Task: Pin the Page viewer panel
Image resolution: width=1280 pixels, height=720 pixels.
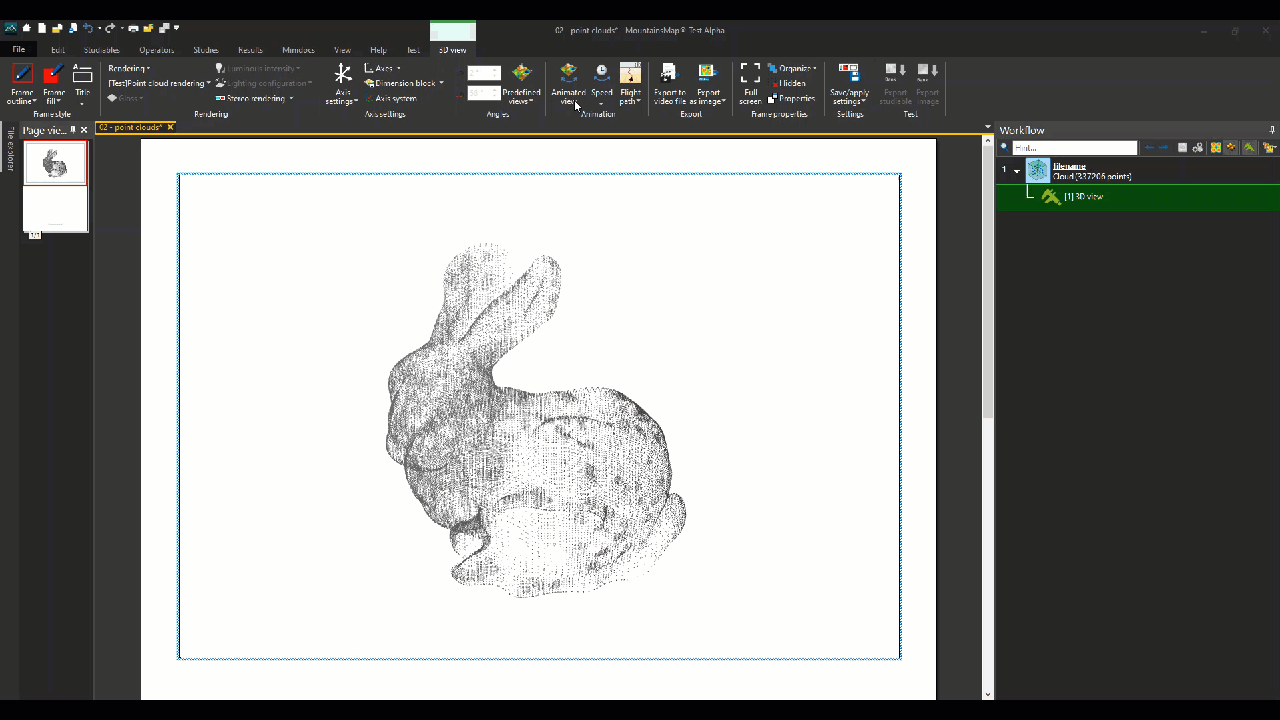Action: (x=73, y=130)
